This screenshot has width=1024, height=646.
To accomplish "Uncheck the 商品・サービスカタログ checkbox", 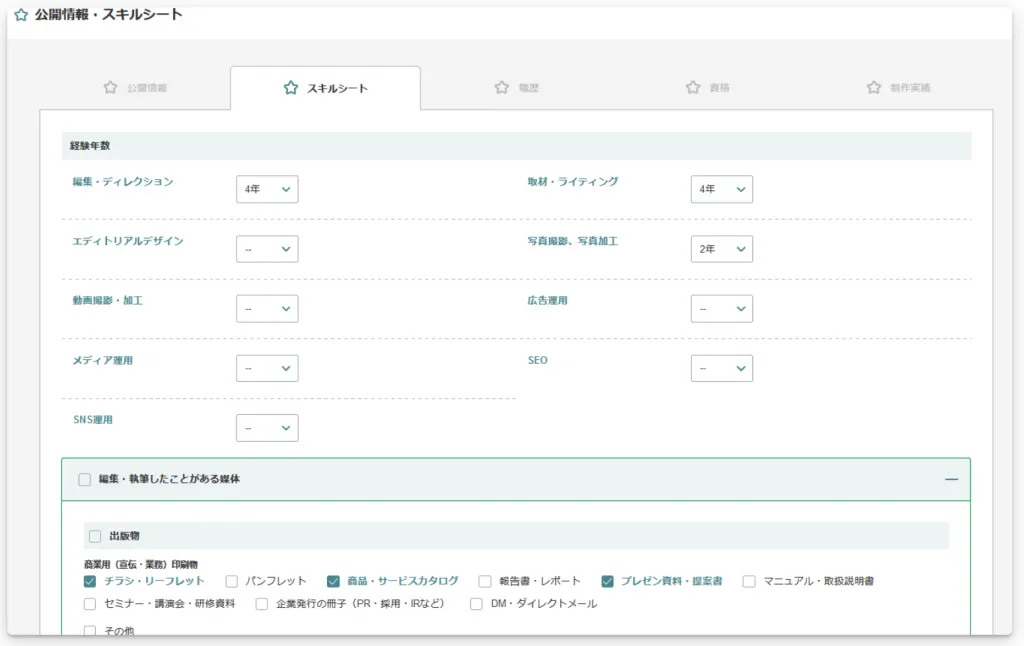I will click(333, 581).
